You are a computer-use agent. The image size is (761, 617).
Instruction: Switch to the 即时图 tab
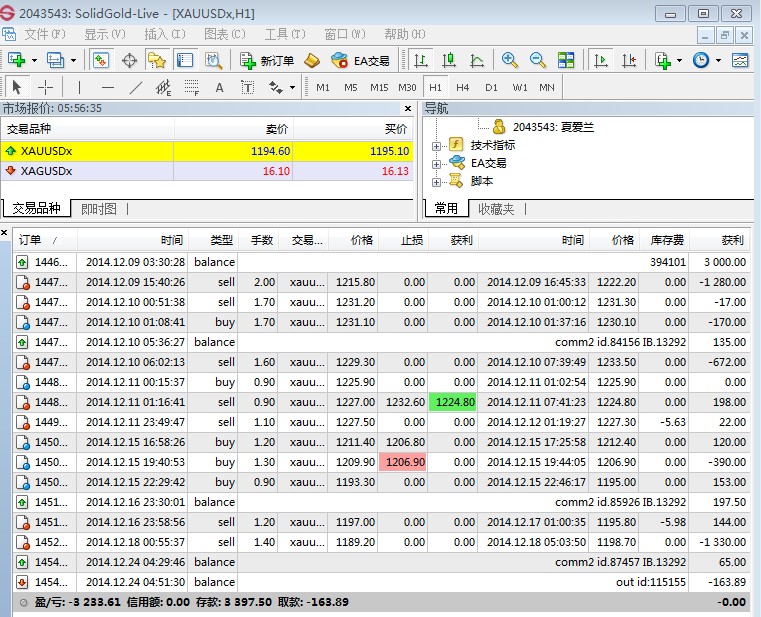click(x=99, y=209)
